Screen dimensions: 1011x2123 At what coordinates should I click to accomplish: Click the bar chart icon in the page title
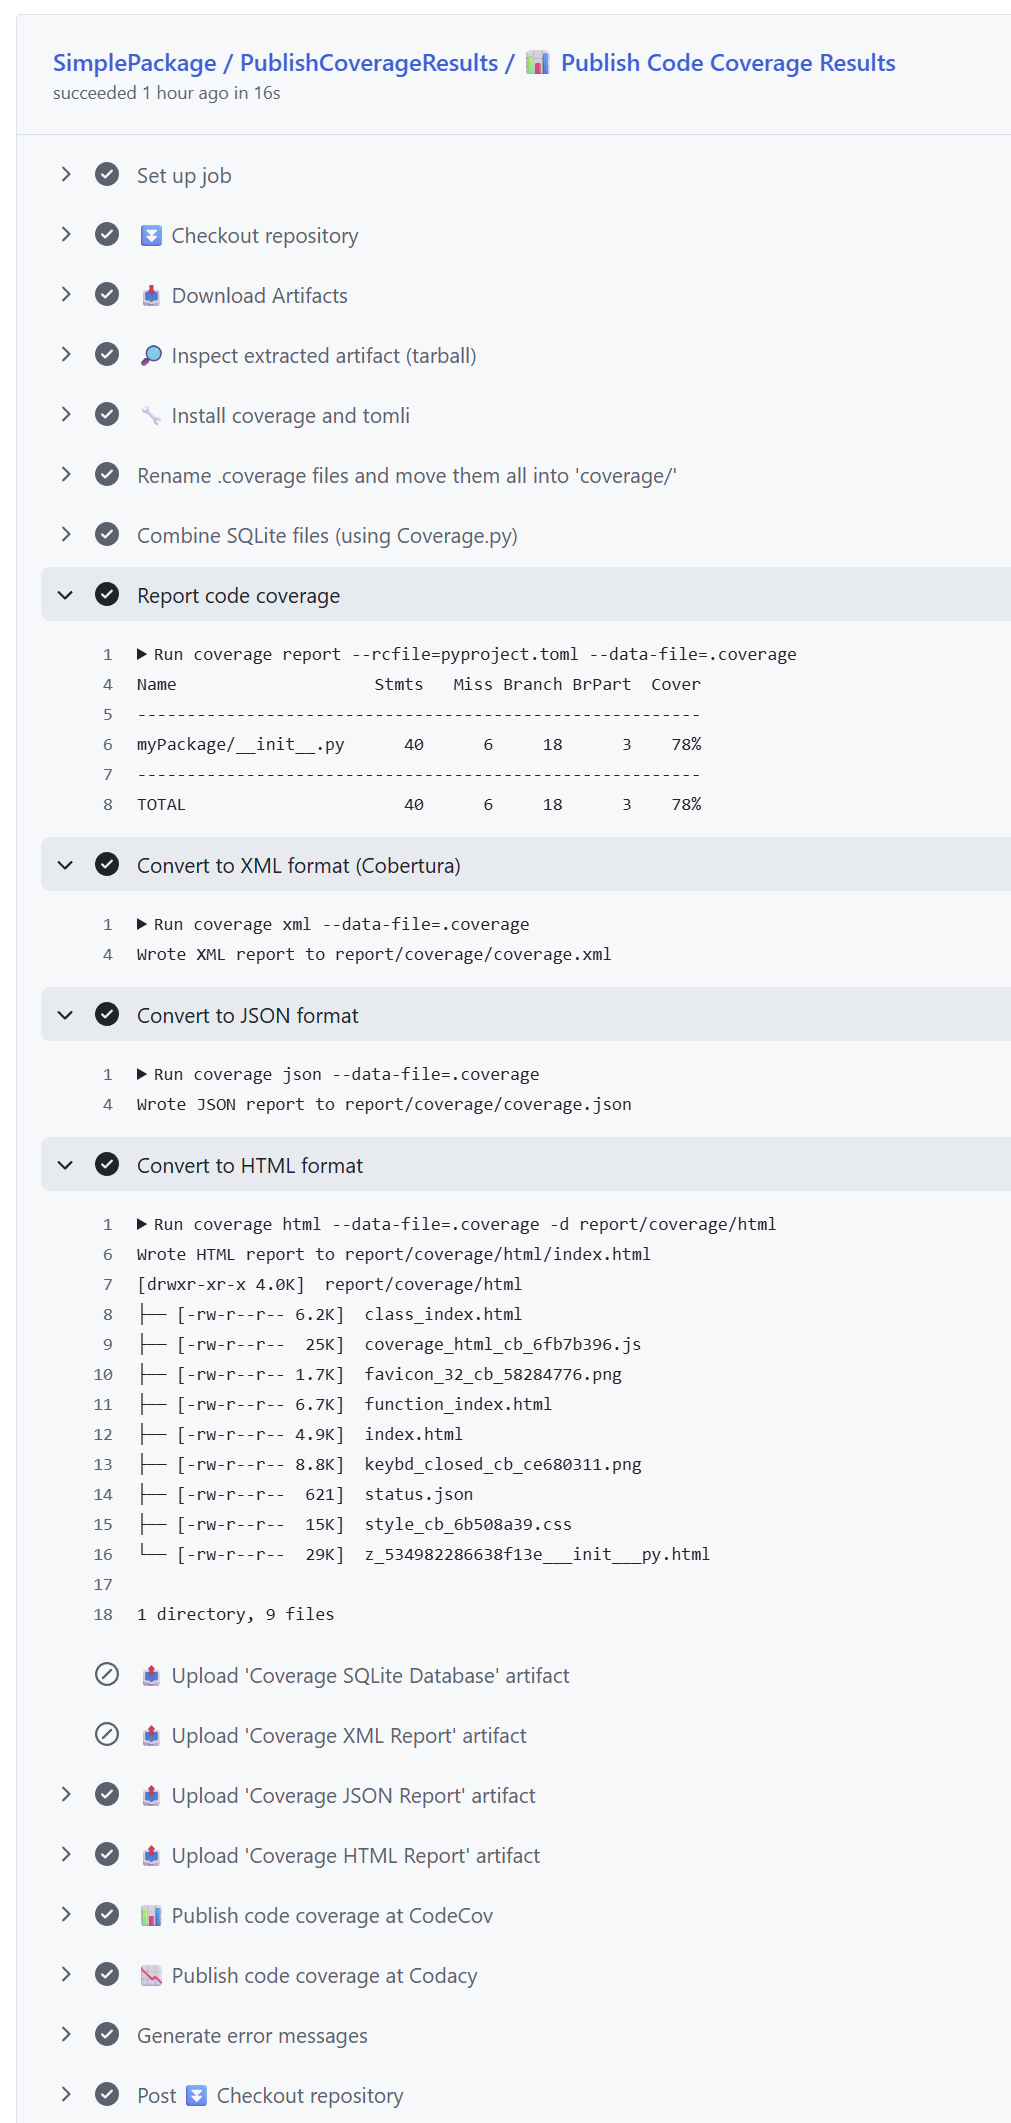[x=538, y=63]
